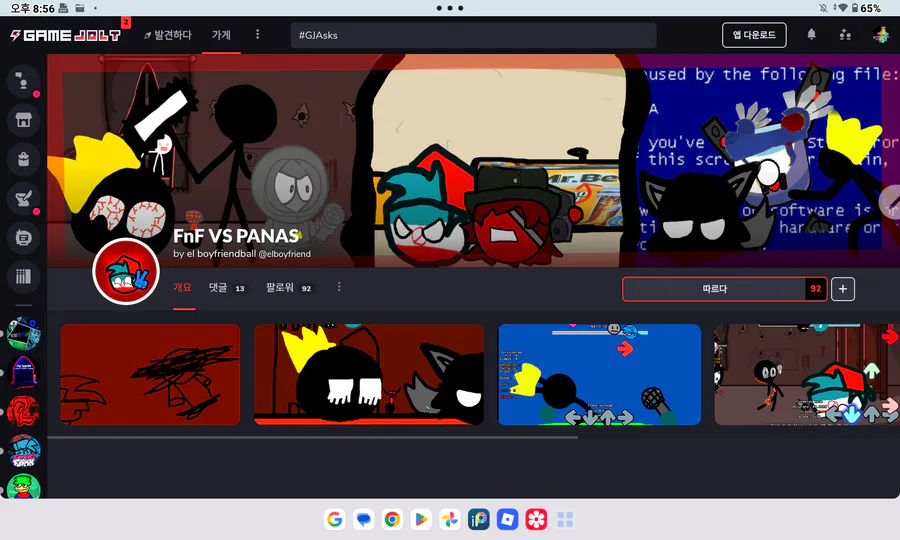This screenshot has height=540, width=900.
Task: Open the first community avatar in sidebar
Action: pyautogui.click(x=24, y=333)
